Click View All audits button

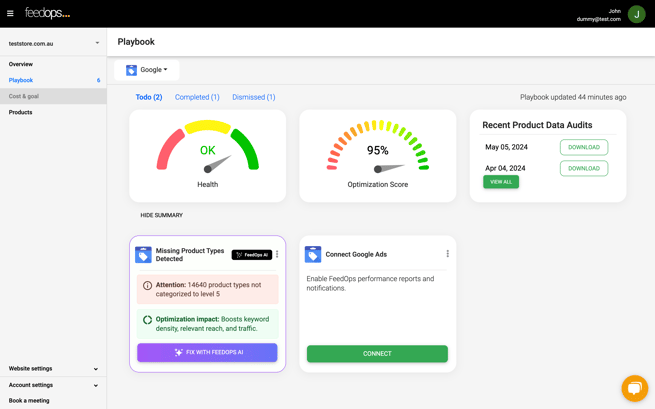[501, 182]
